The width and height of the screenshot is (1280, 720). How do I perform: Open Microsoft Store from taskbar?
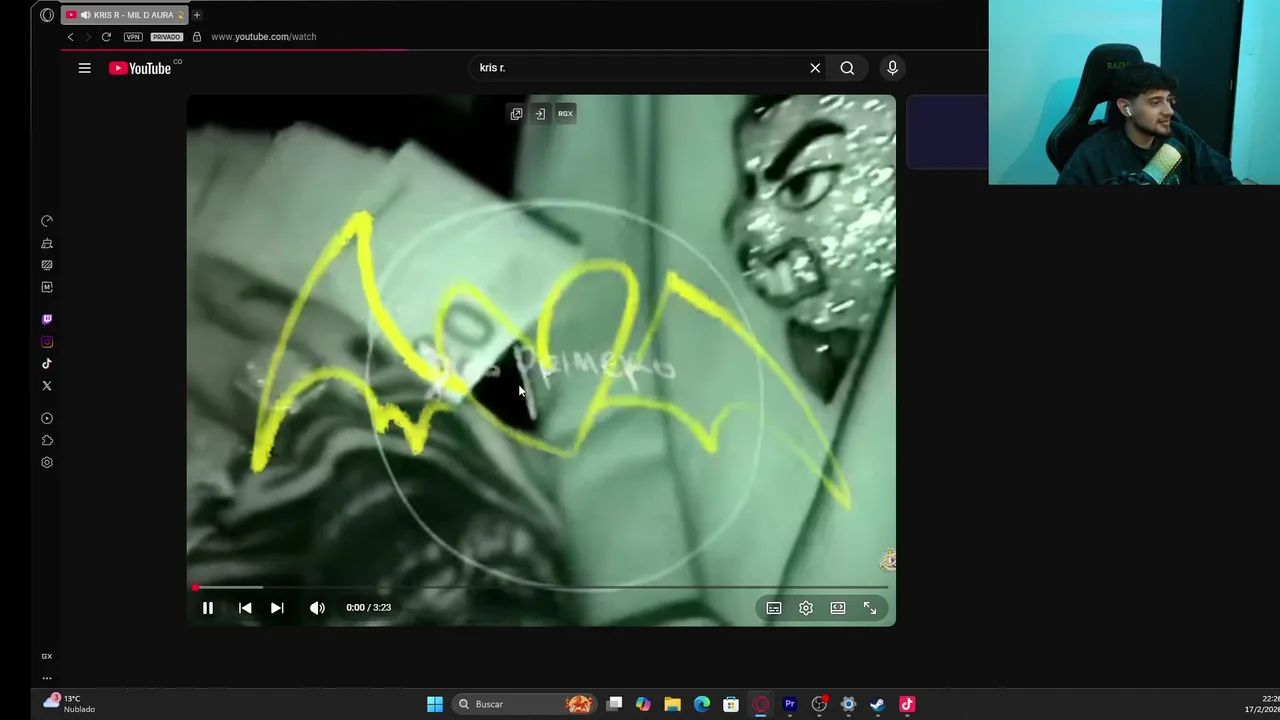[731, 704]
